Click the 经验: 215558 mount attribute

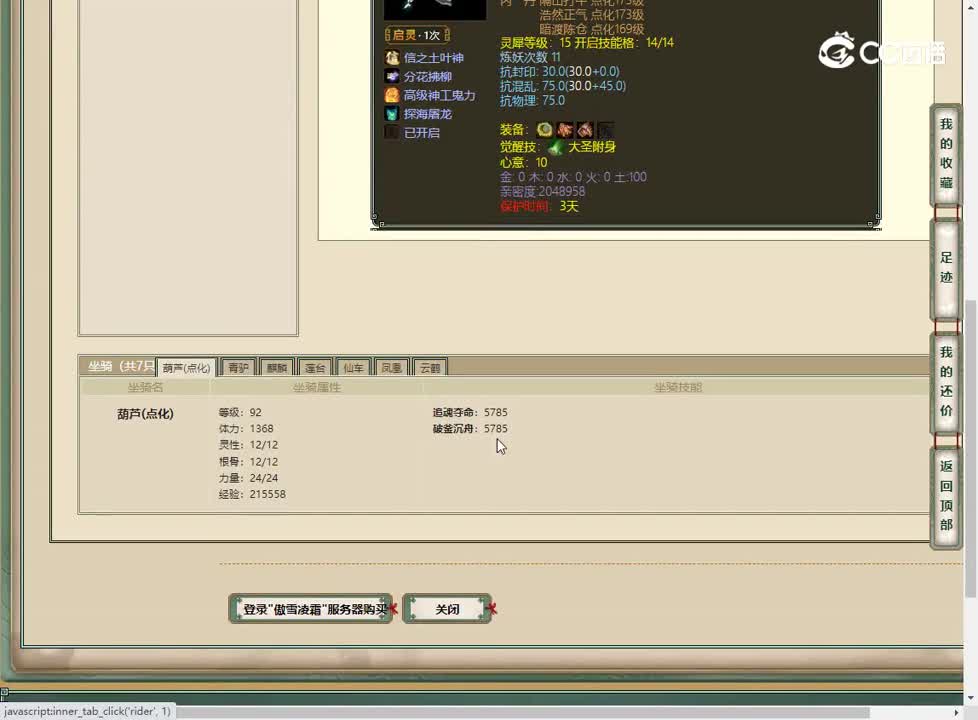pyautogui.click(x=252, y=494)
